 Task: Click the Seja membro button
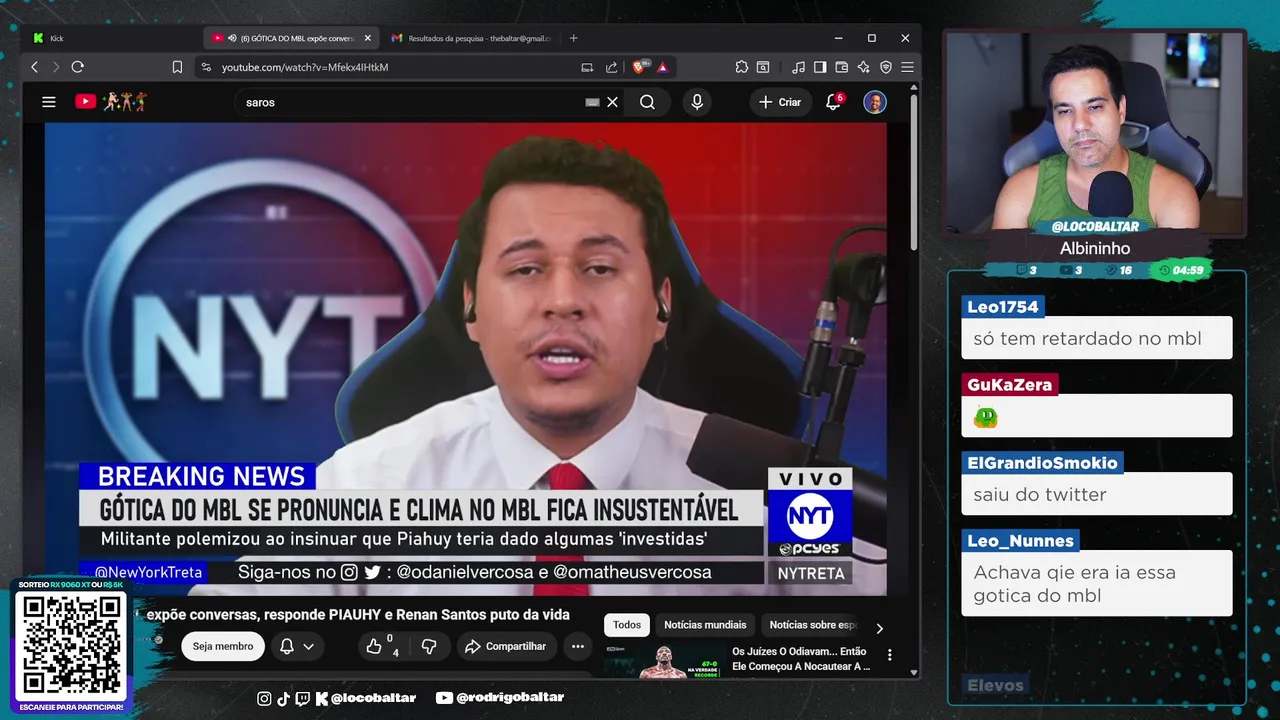click(223, 646)
